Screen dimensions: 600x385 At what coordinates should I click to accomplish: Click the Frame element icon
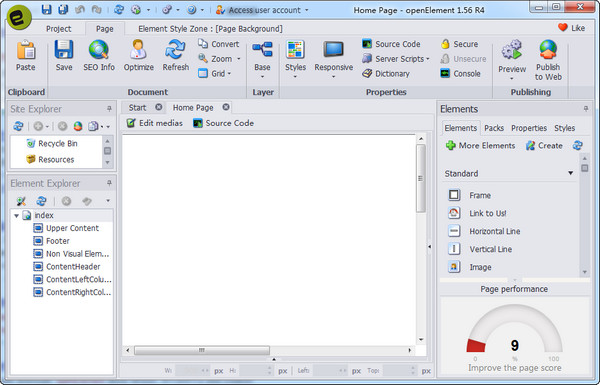pos(454,195)
